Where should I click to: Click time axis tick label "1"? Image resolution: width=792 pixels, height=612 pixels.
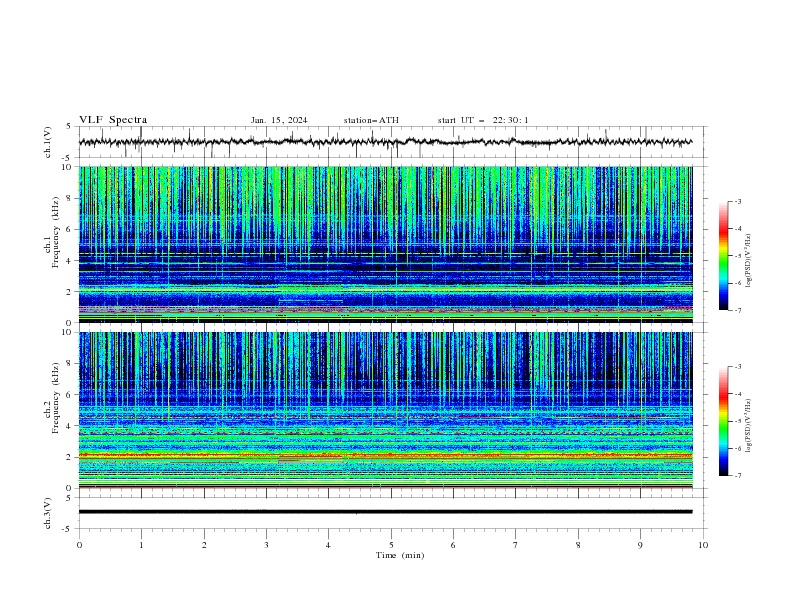(x=141, y=545)
